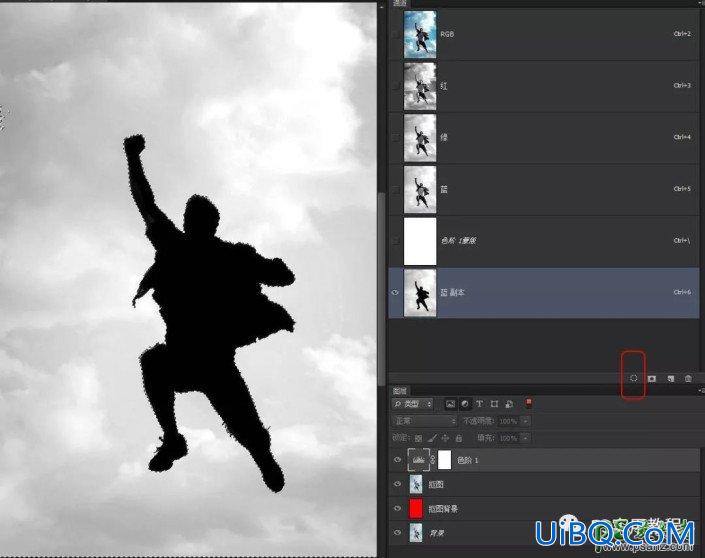Select 色阶 1 蒙版 channel row
Viewport: 705px width, 558px height.
544,241
